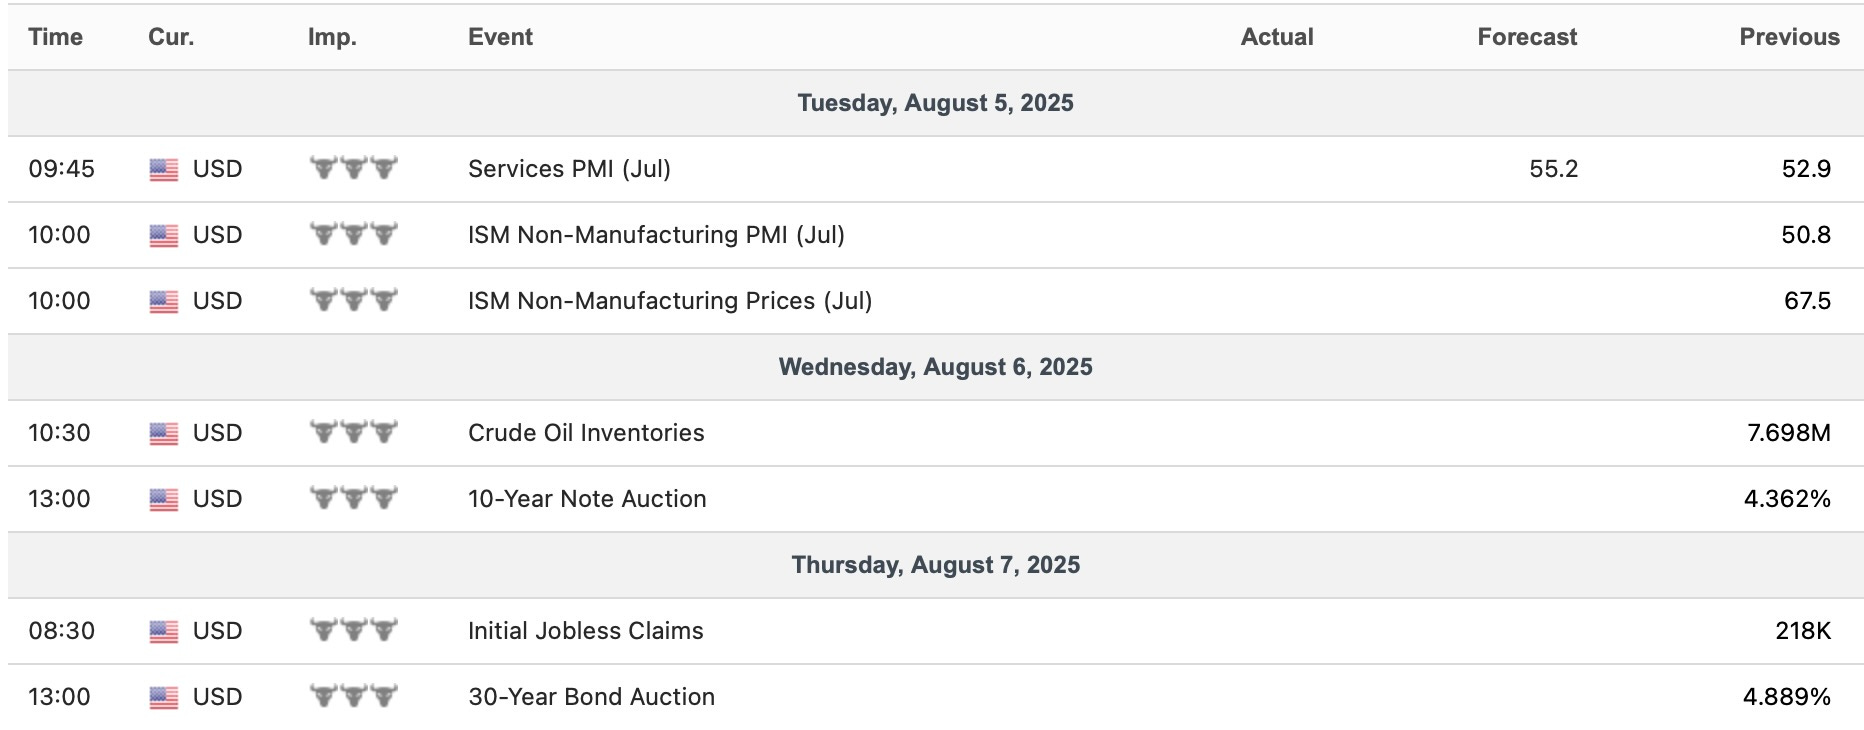
Task: Click the Previous column header
Action: click(1789, 37)
